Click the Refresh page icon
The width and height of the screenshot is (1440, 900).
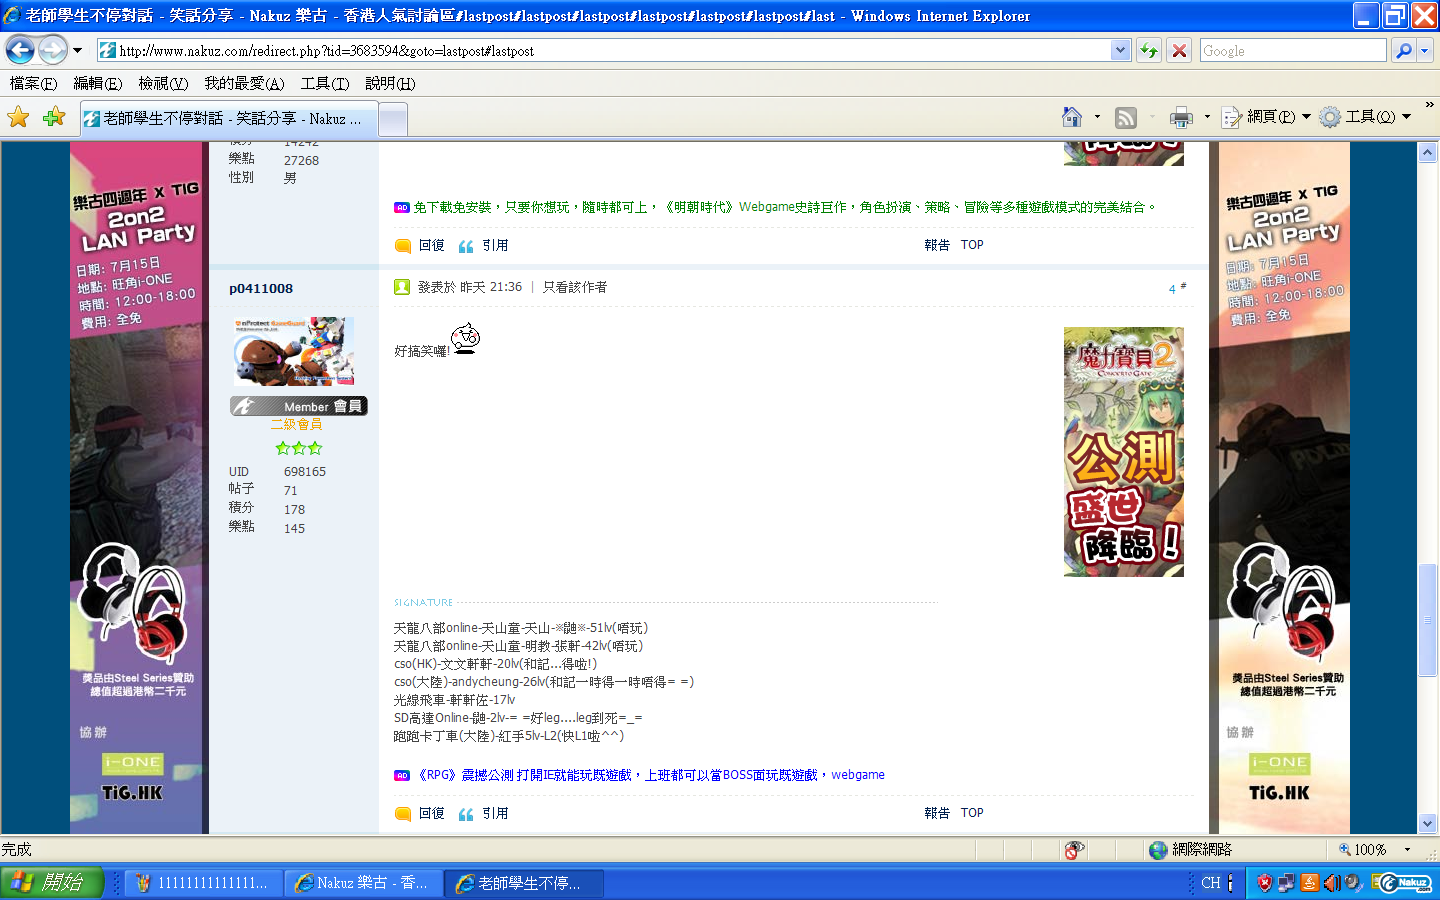[x=1149, y=51]
